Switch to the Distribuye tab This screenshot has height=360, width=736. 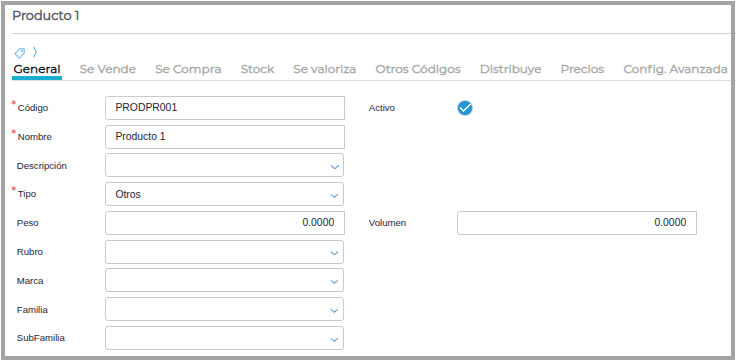[510, 69]
